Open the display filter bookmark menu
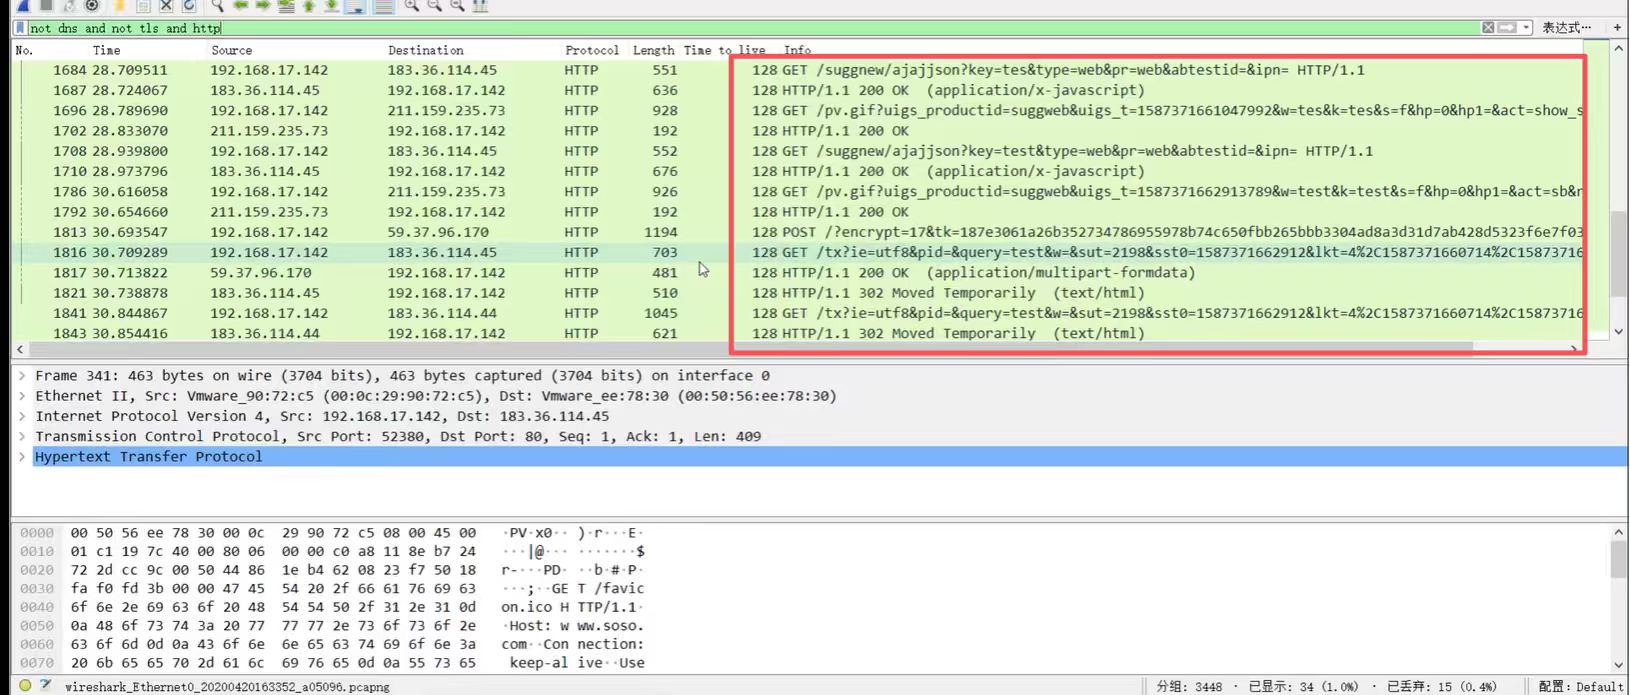Image resolution: width=1630 pixels, height=695 pixels. click(20, 28)
